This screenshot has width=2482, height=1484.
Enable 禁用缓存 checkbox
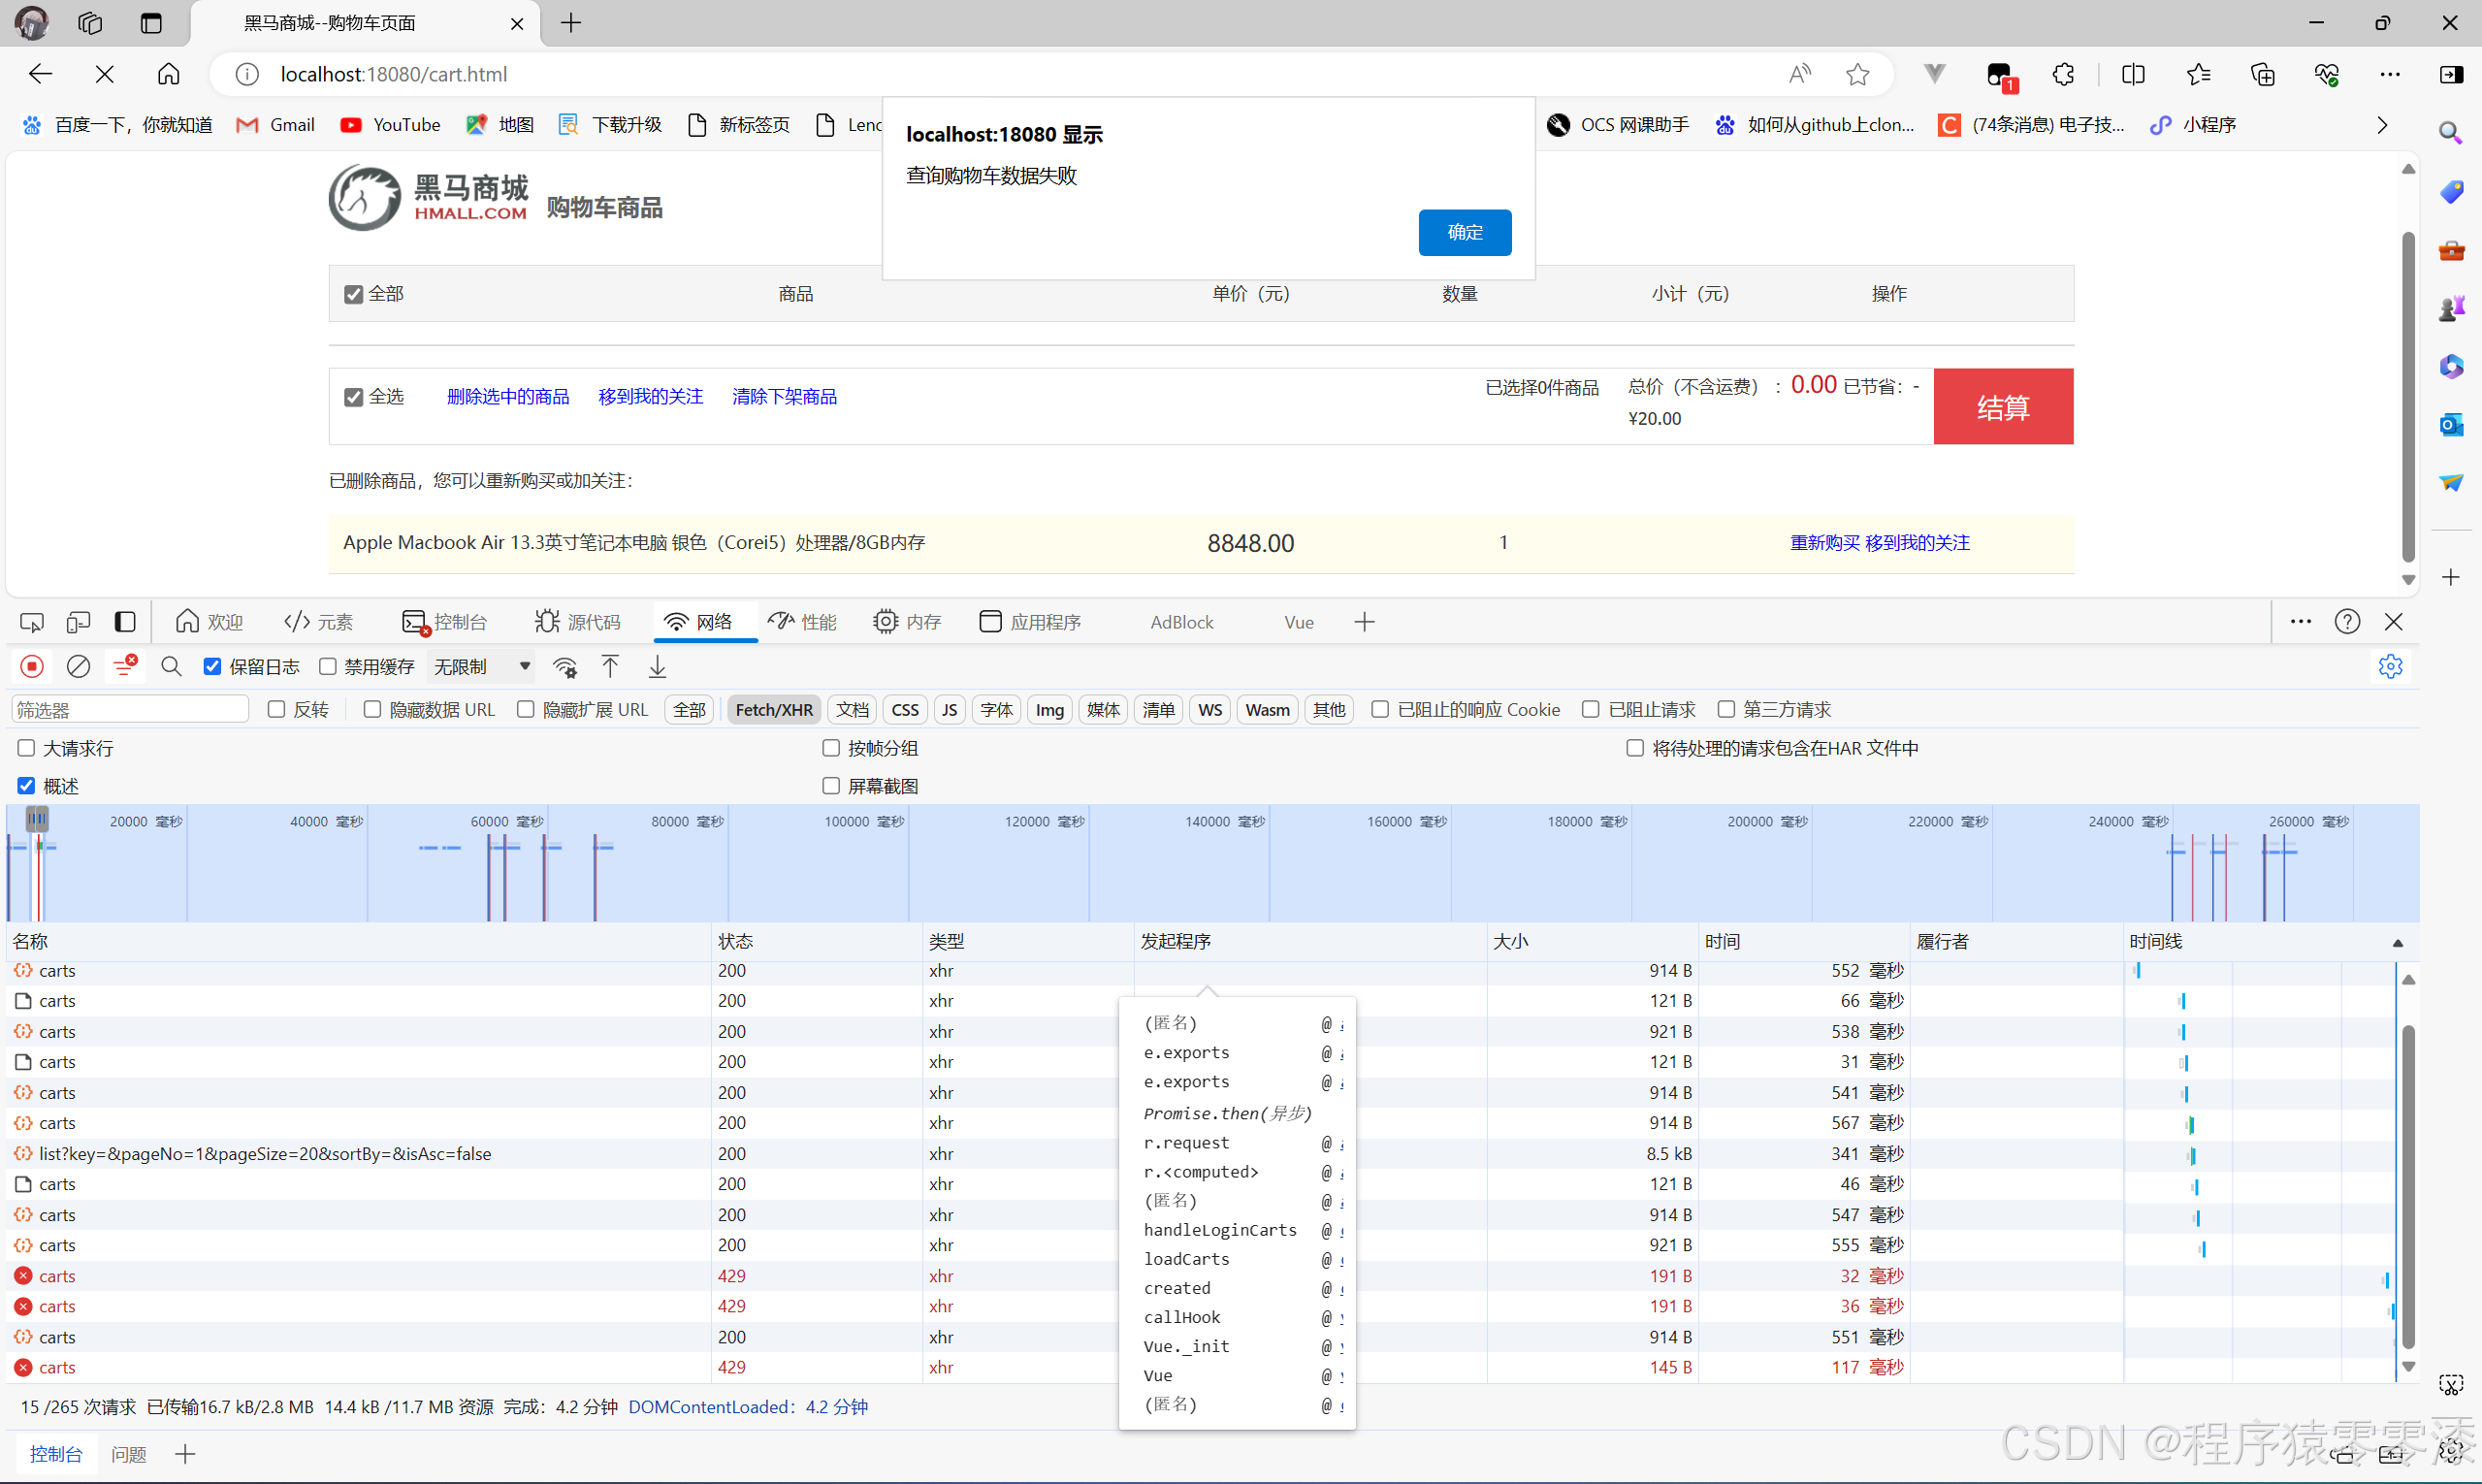pyautogui.click(x=327, y=666)
